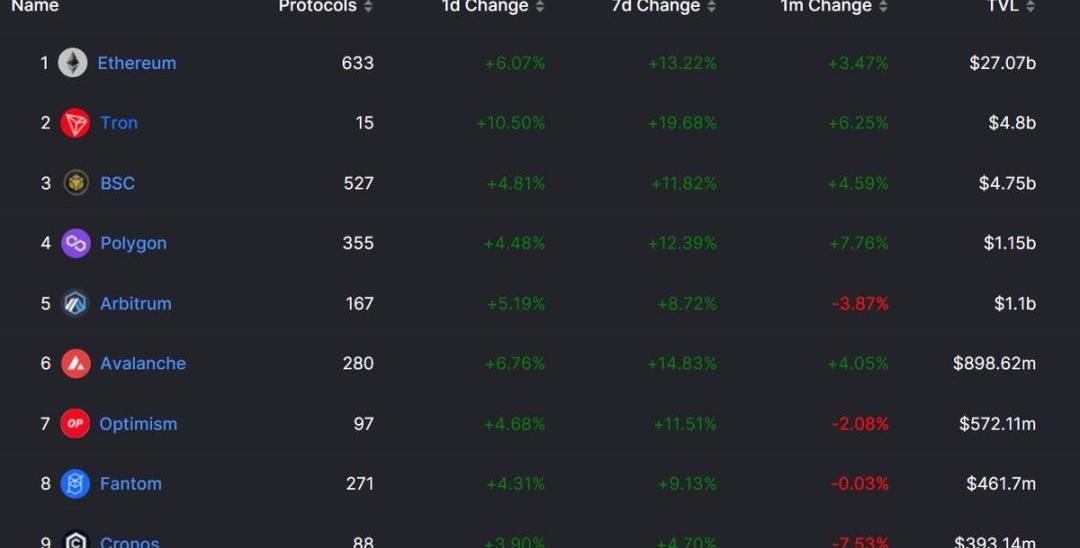Open the Optimism chain link

click(x=138, y=424)
